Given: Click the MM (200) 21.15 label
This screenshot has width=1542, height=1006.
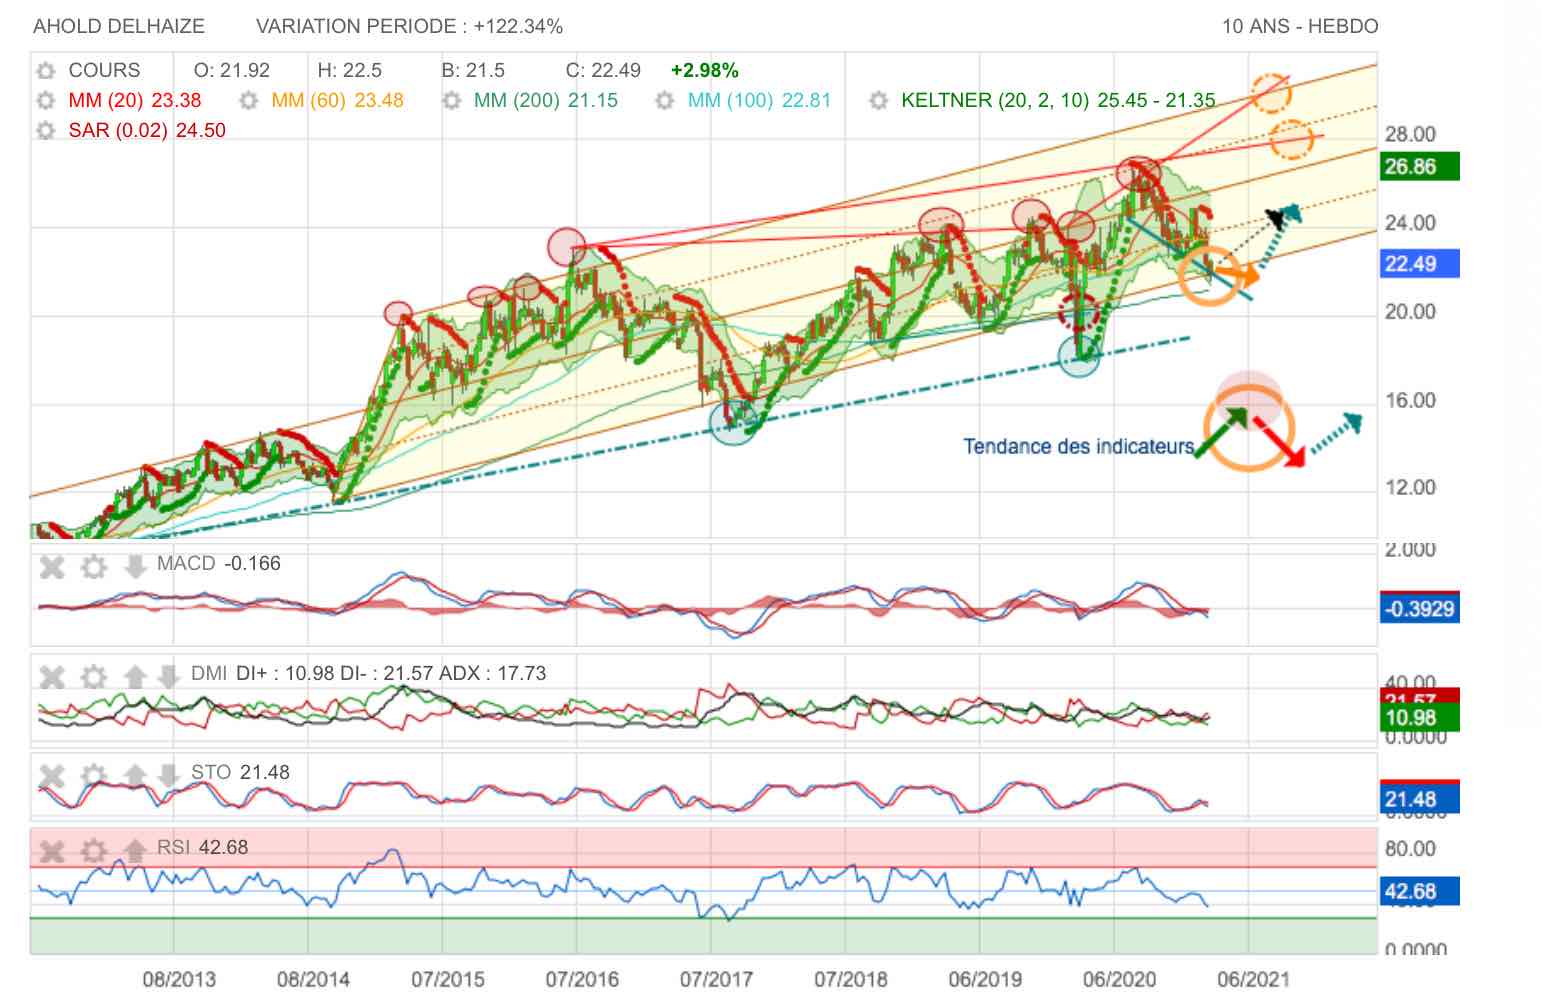Looking at the screenshot, I should (546, 101).
